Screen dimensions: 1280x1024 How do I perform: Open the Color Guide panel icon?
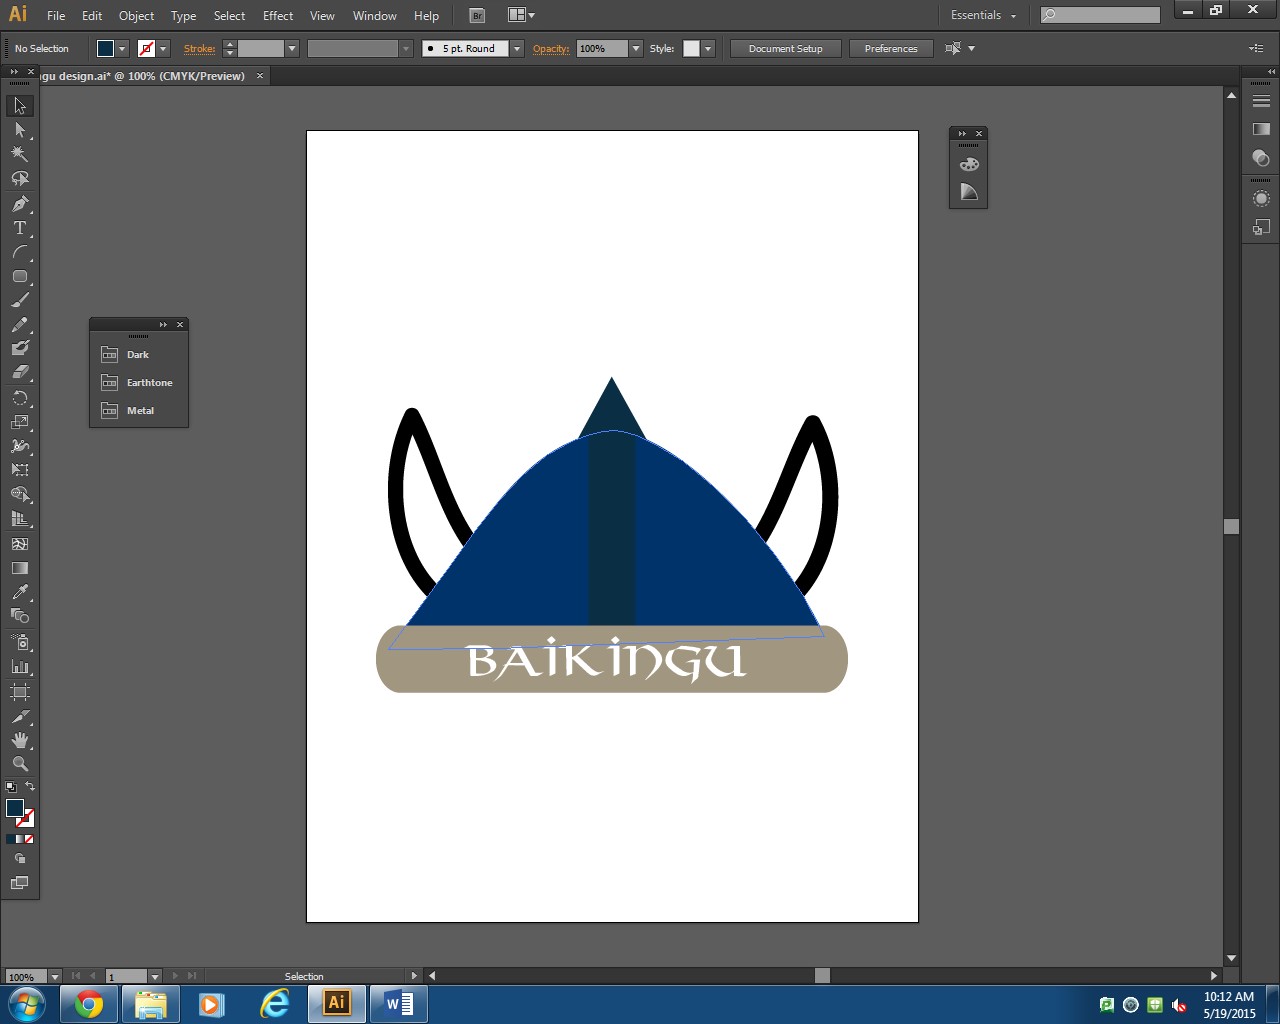click(968, 192)
